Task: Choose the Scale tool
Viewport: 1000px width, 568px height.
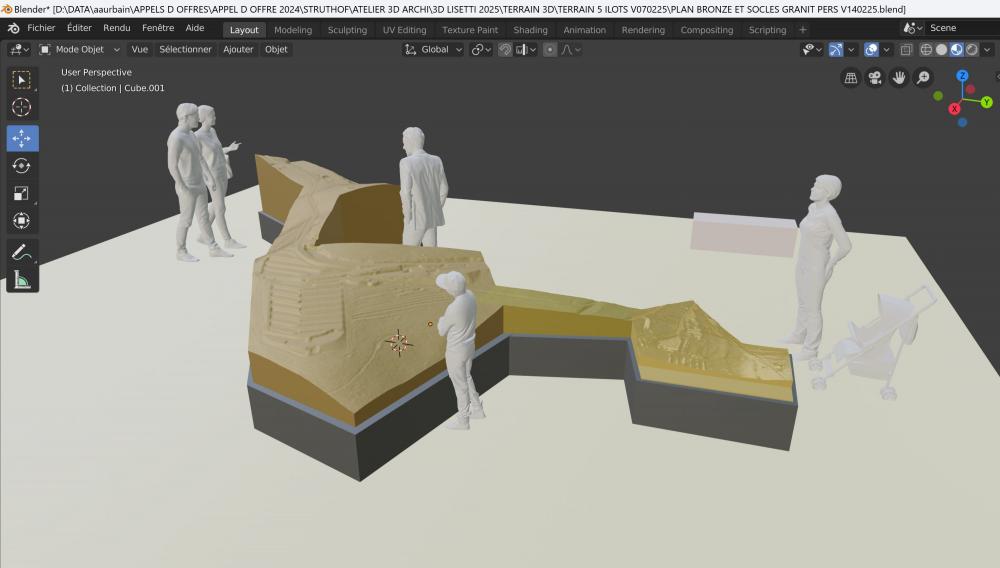Action: coord(21,193)
